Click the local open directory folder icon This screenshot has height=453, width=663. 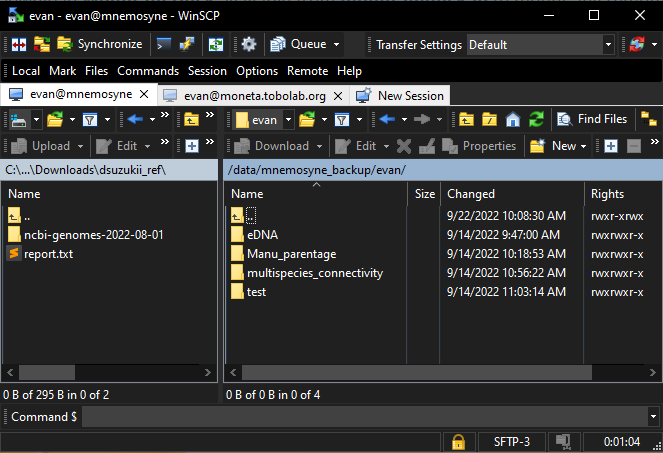pos(55,120)
